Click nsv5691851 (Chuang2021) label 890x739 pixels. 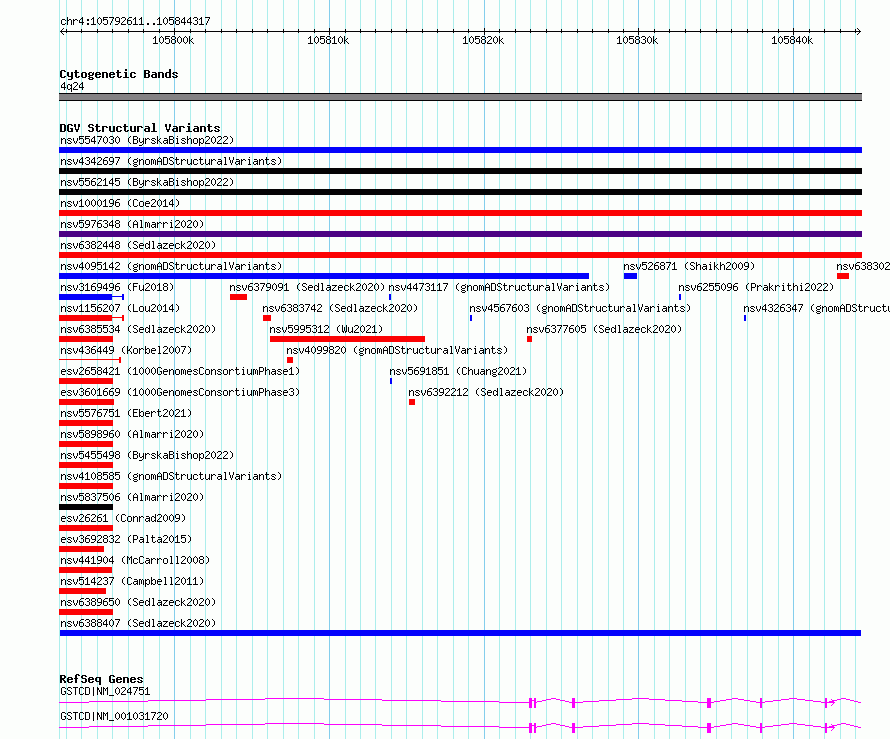pos(458,371)
